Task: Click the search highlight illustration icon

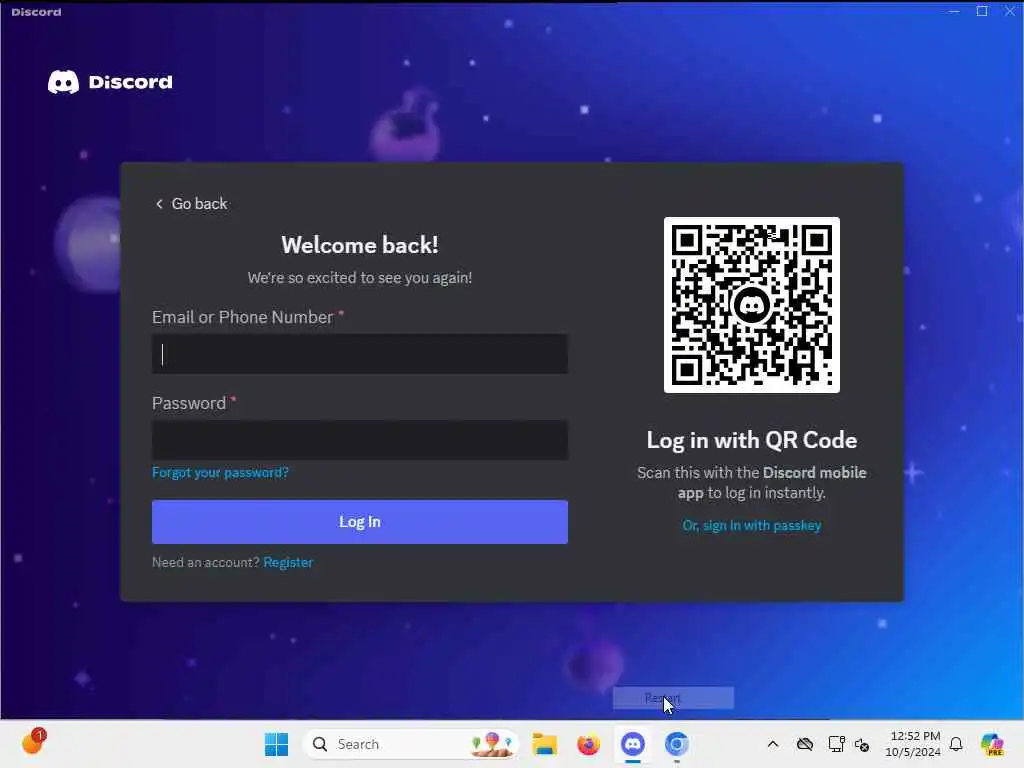Action: pyautogui.click(x=492, y=744)
